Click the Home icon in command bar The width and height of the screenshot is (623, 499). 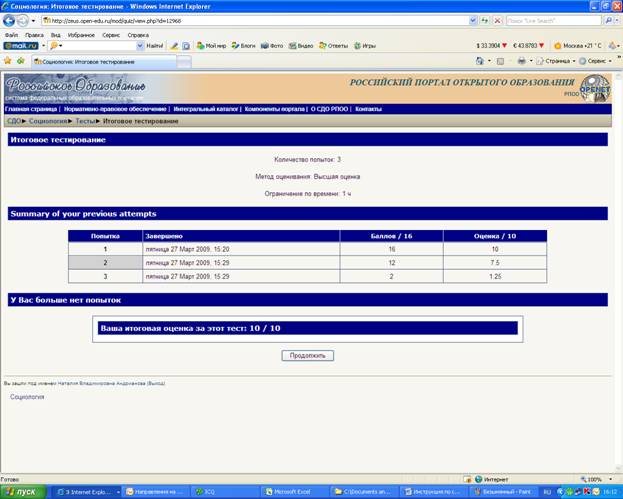click(480, 61)
